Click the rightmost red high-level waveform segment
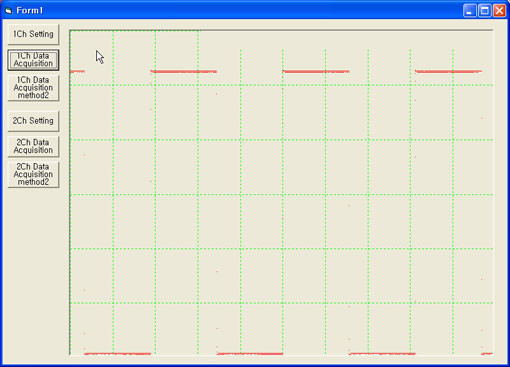This screenshot has height=367, width=510. click(448, 71)
